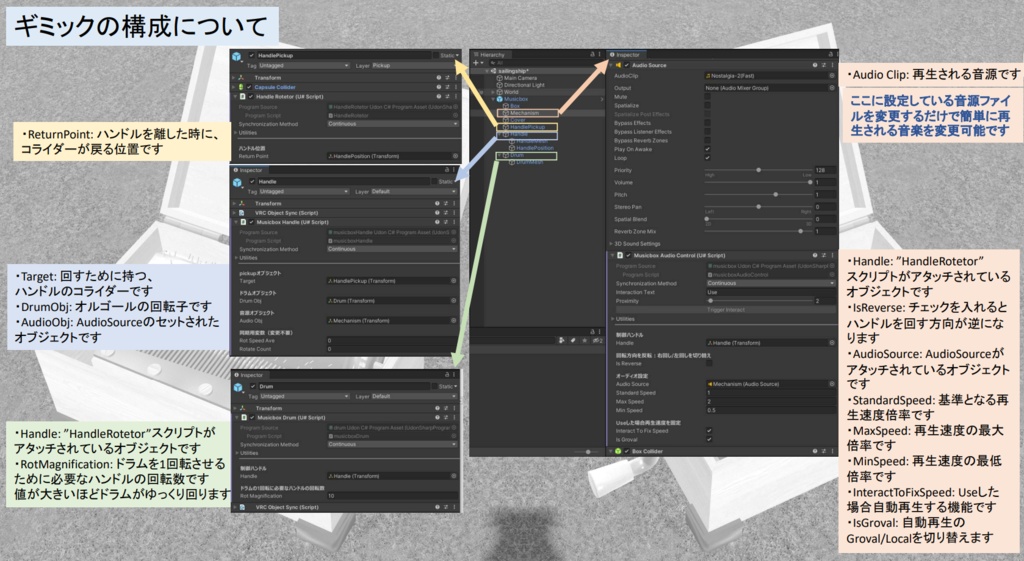Viewport: 1024px width, 561px height.
Task: Open presets for Handle Rotetor script
Action: (x=447, y=97)
